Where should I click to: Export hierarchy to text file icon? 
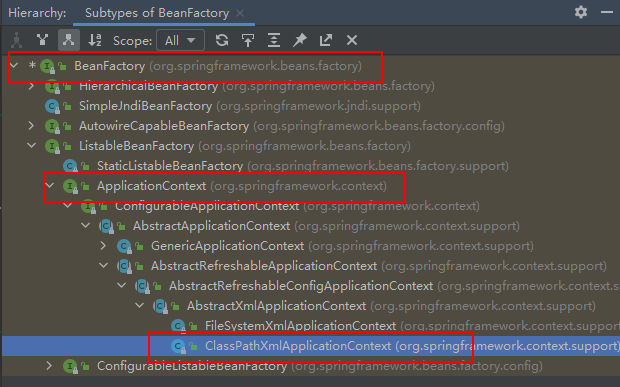[x=326, y=40]
